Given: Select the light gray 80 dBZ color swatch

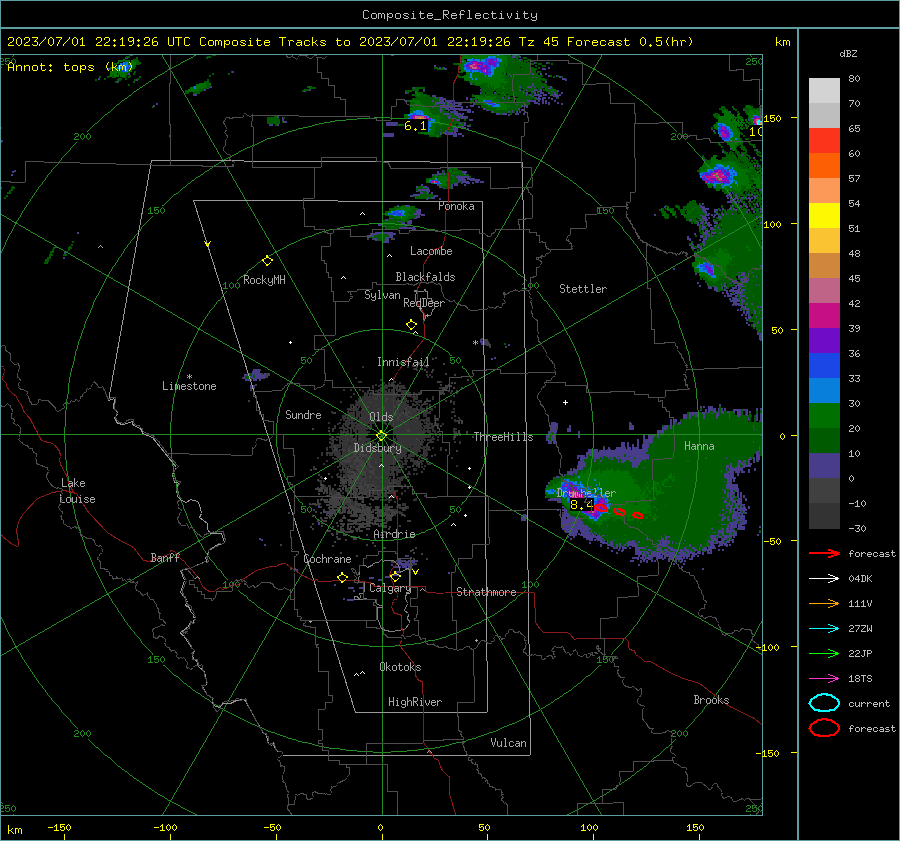Looking at the screenshot, I should 824,91.
